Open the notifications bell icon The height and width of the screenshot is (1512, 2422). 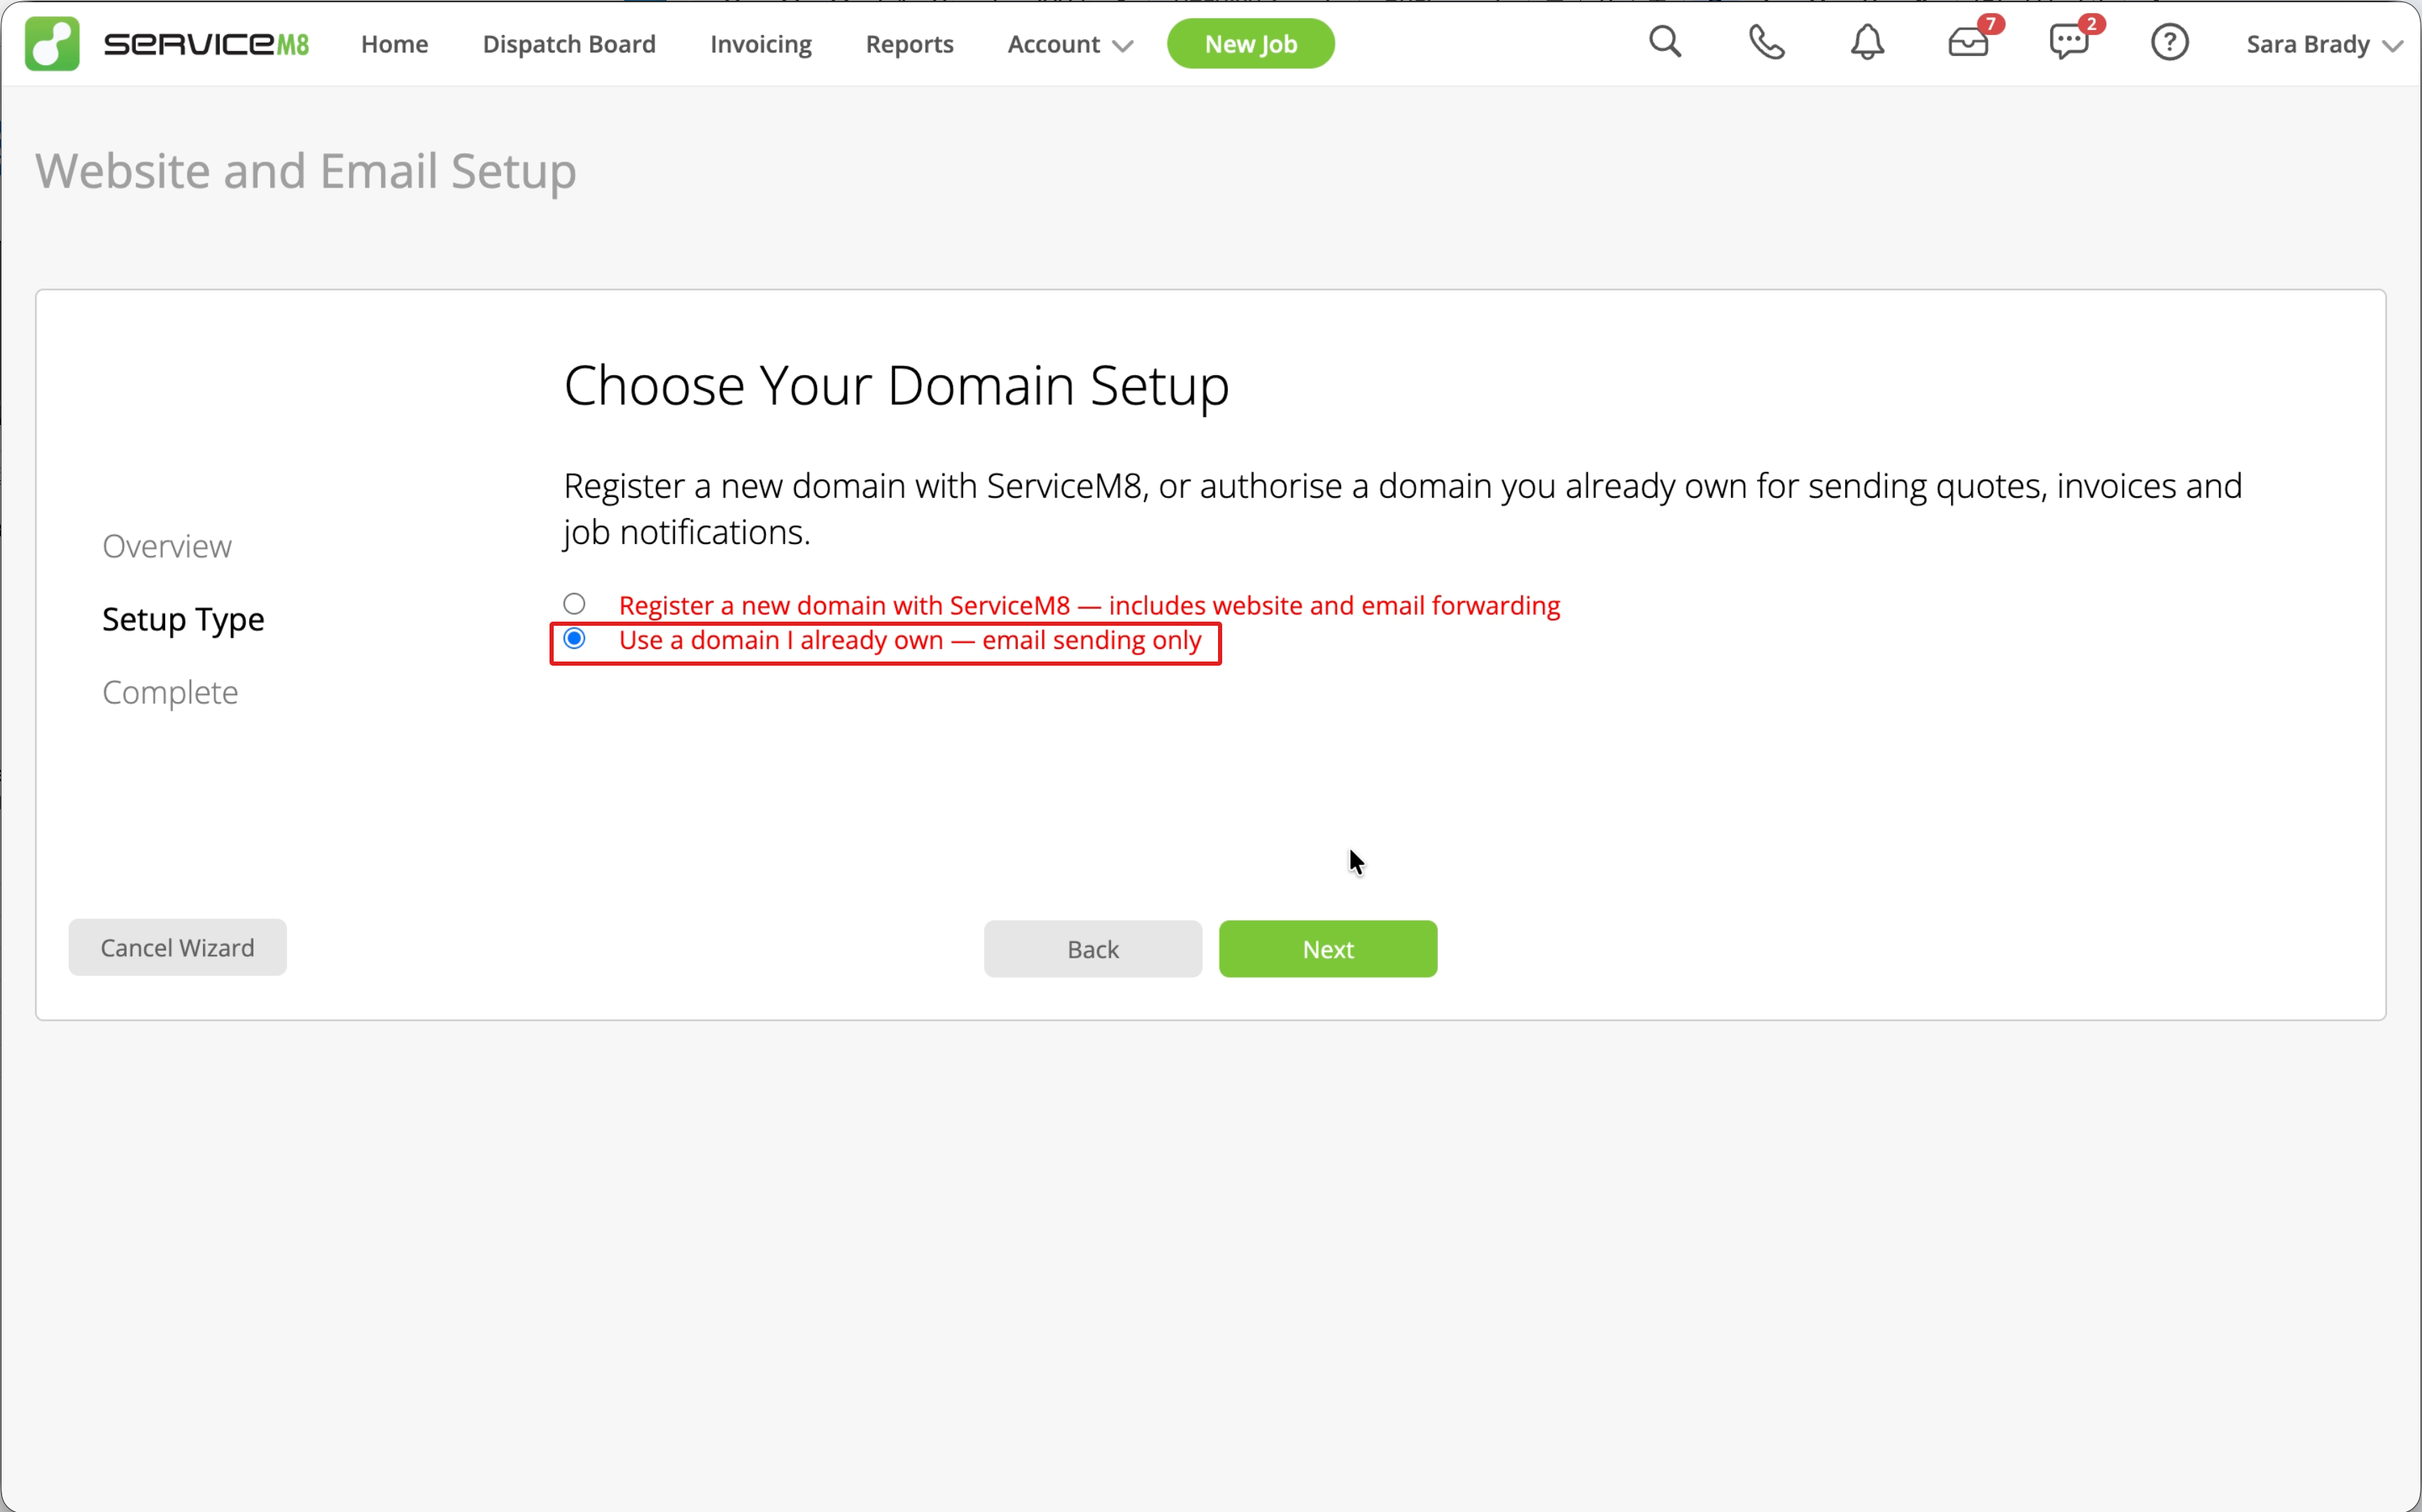pyautogui.click(x=1867, y=43)
